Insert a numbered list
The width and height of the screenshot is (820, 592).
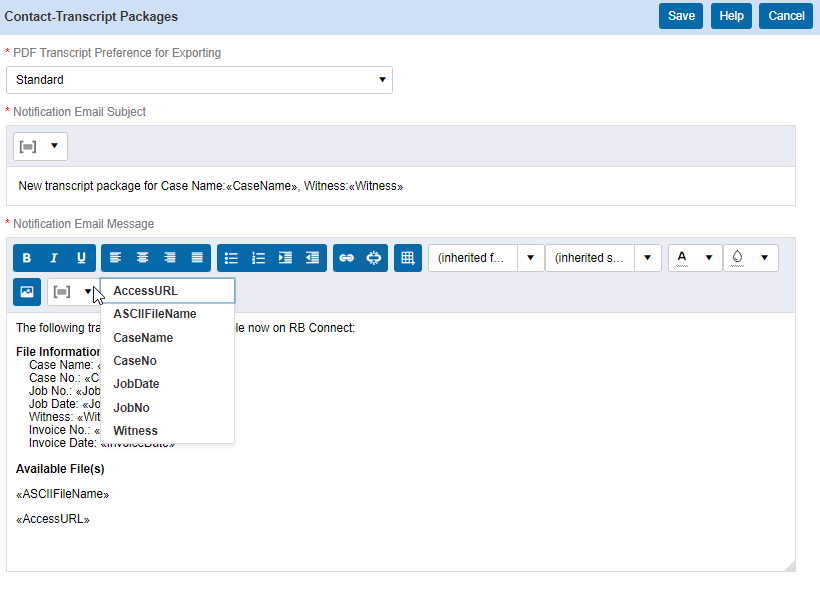coord(258,258)
